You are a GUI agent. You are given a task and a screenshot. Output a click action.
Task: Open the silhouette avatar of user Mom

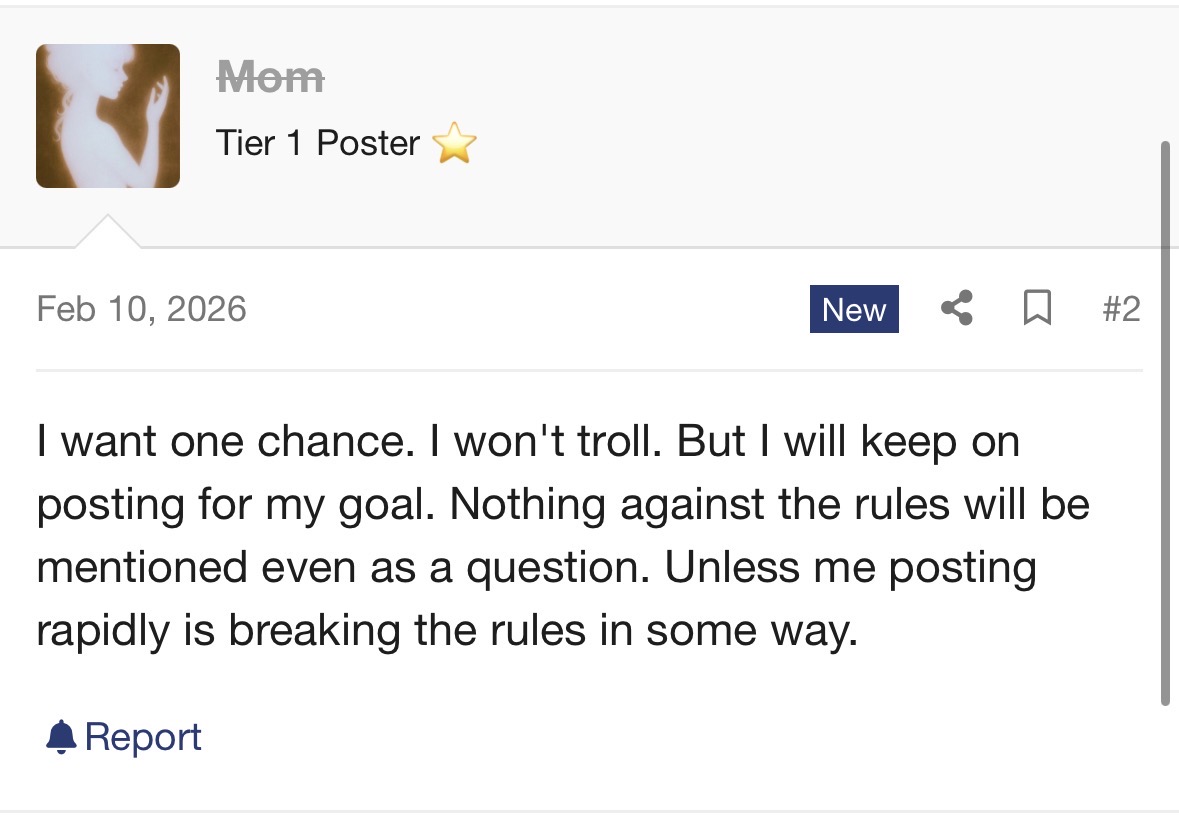[108, 116]
